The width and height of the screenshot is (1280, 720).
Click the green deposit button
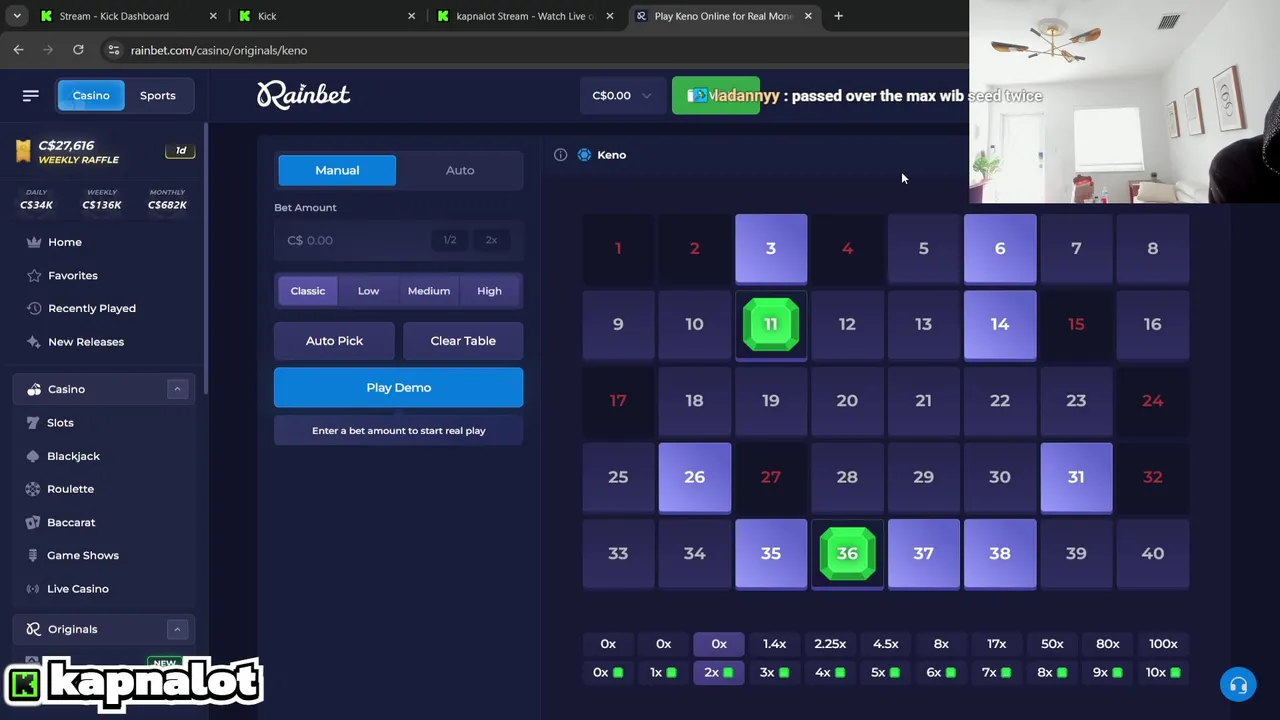point(716,96)
